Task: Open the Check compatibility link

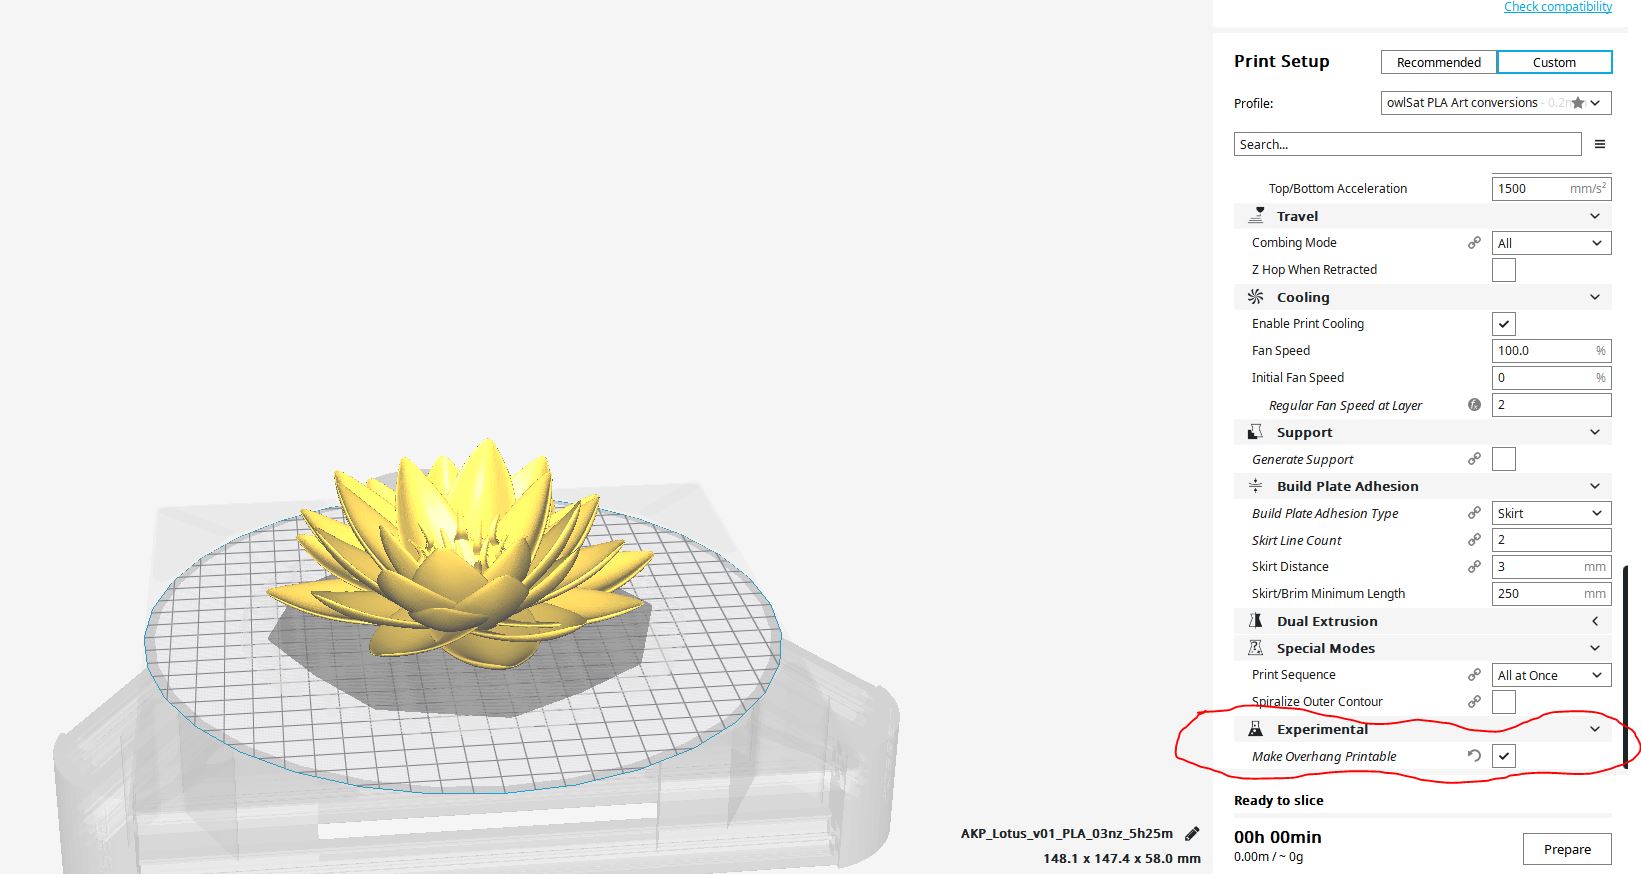Action: (1558, 7)
